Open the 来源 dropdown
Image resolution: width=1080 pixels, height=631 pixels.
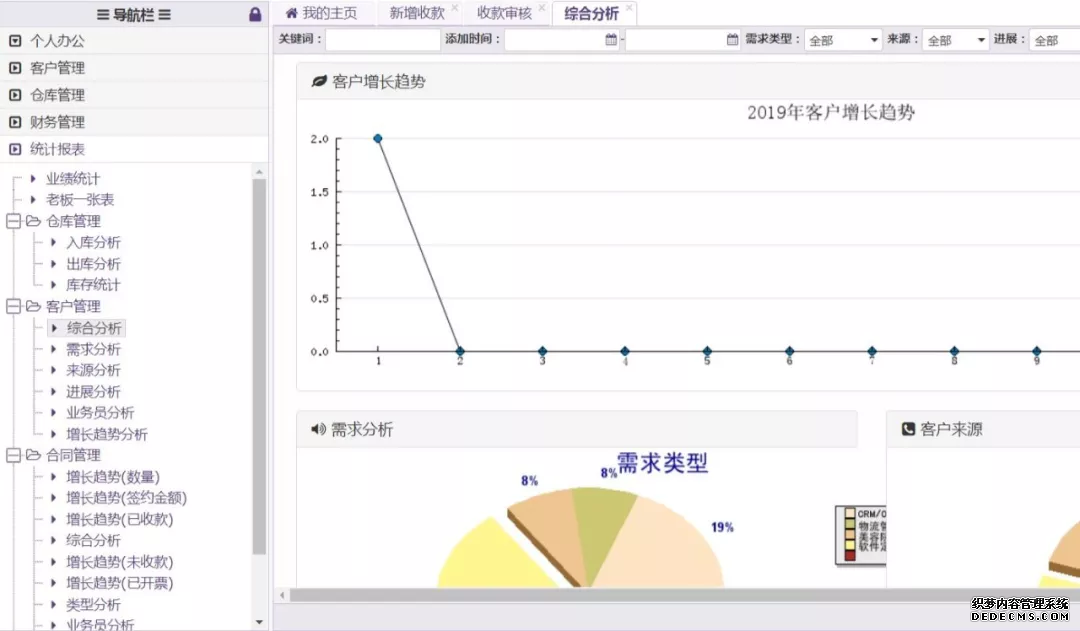pos(955,41)
